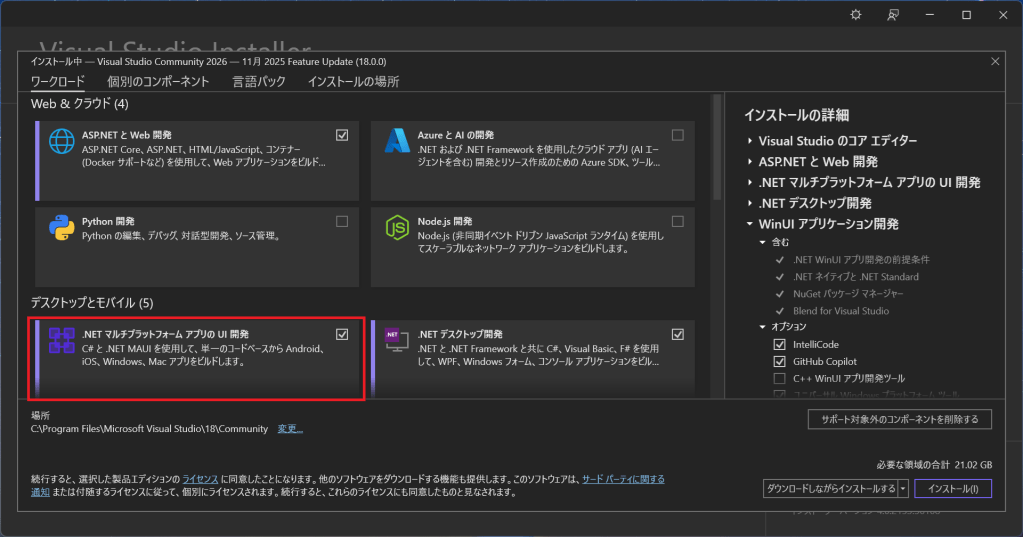The width and height of the screenshot is (1023, 537).
Task: Click the 変更... link for install location
Action: [x=289, y=429]
